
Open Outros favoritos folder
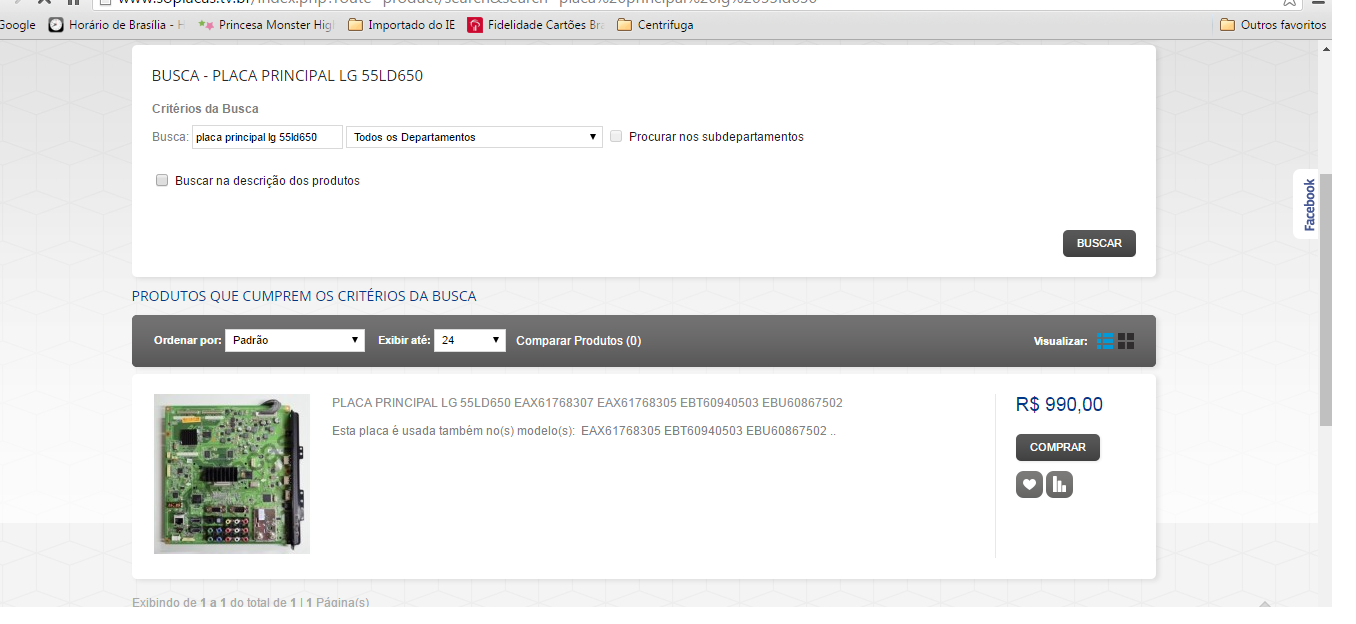pos(1274,25)
